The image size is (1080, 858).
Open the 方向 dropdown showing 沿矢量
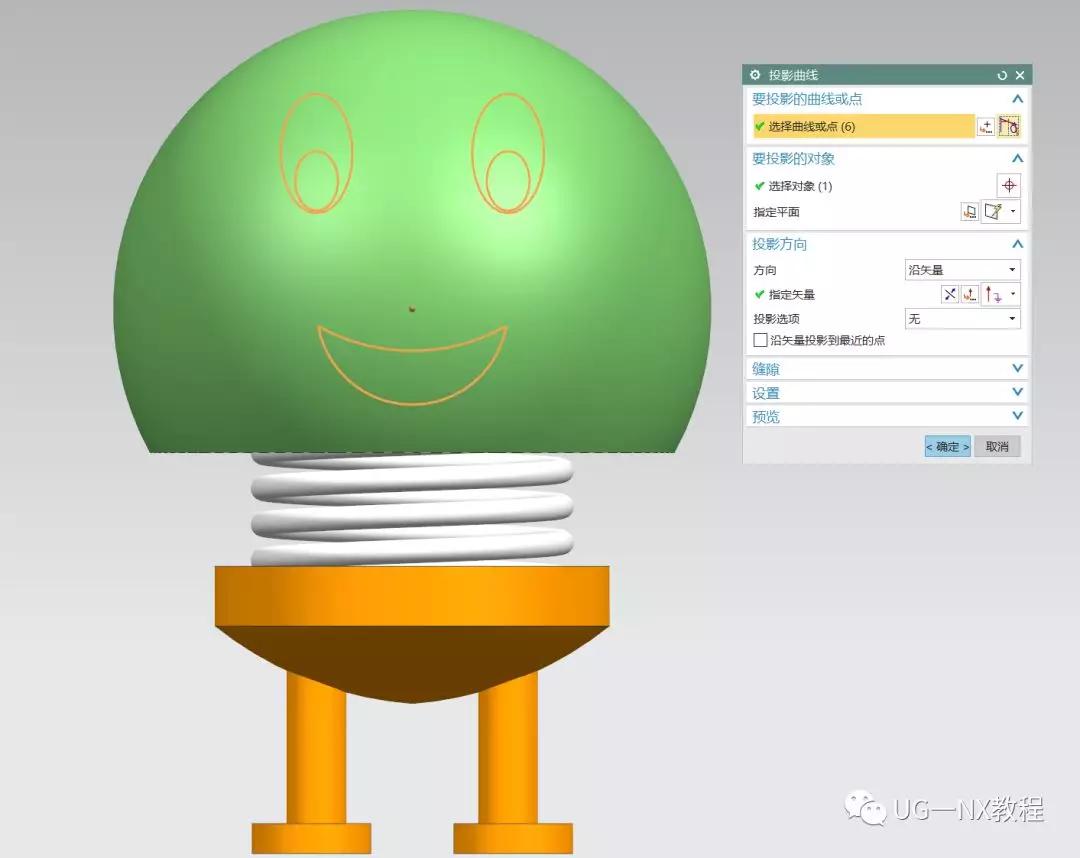pyautogui.click(x=962, y=270)
